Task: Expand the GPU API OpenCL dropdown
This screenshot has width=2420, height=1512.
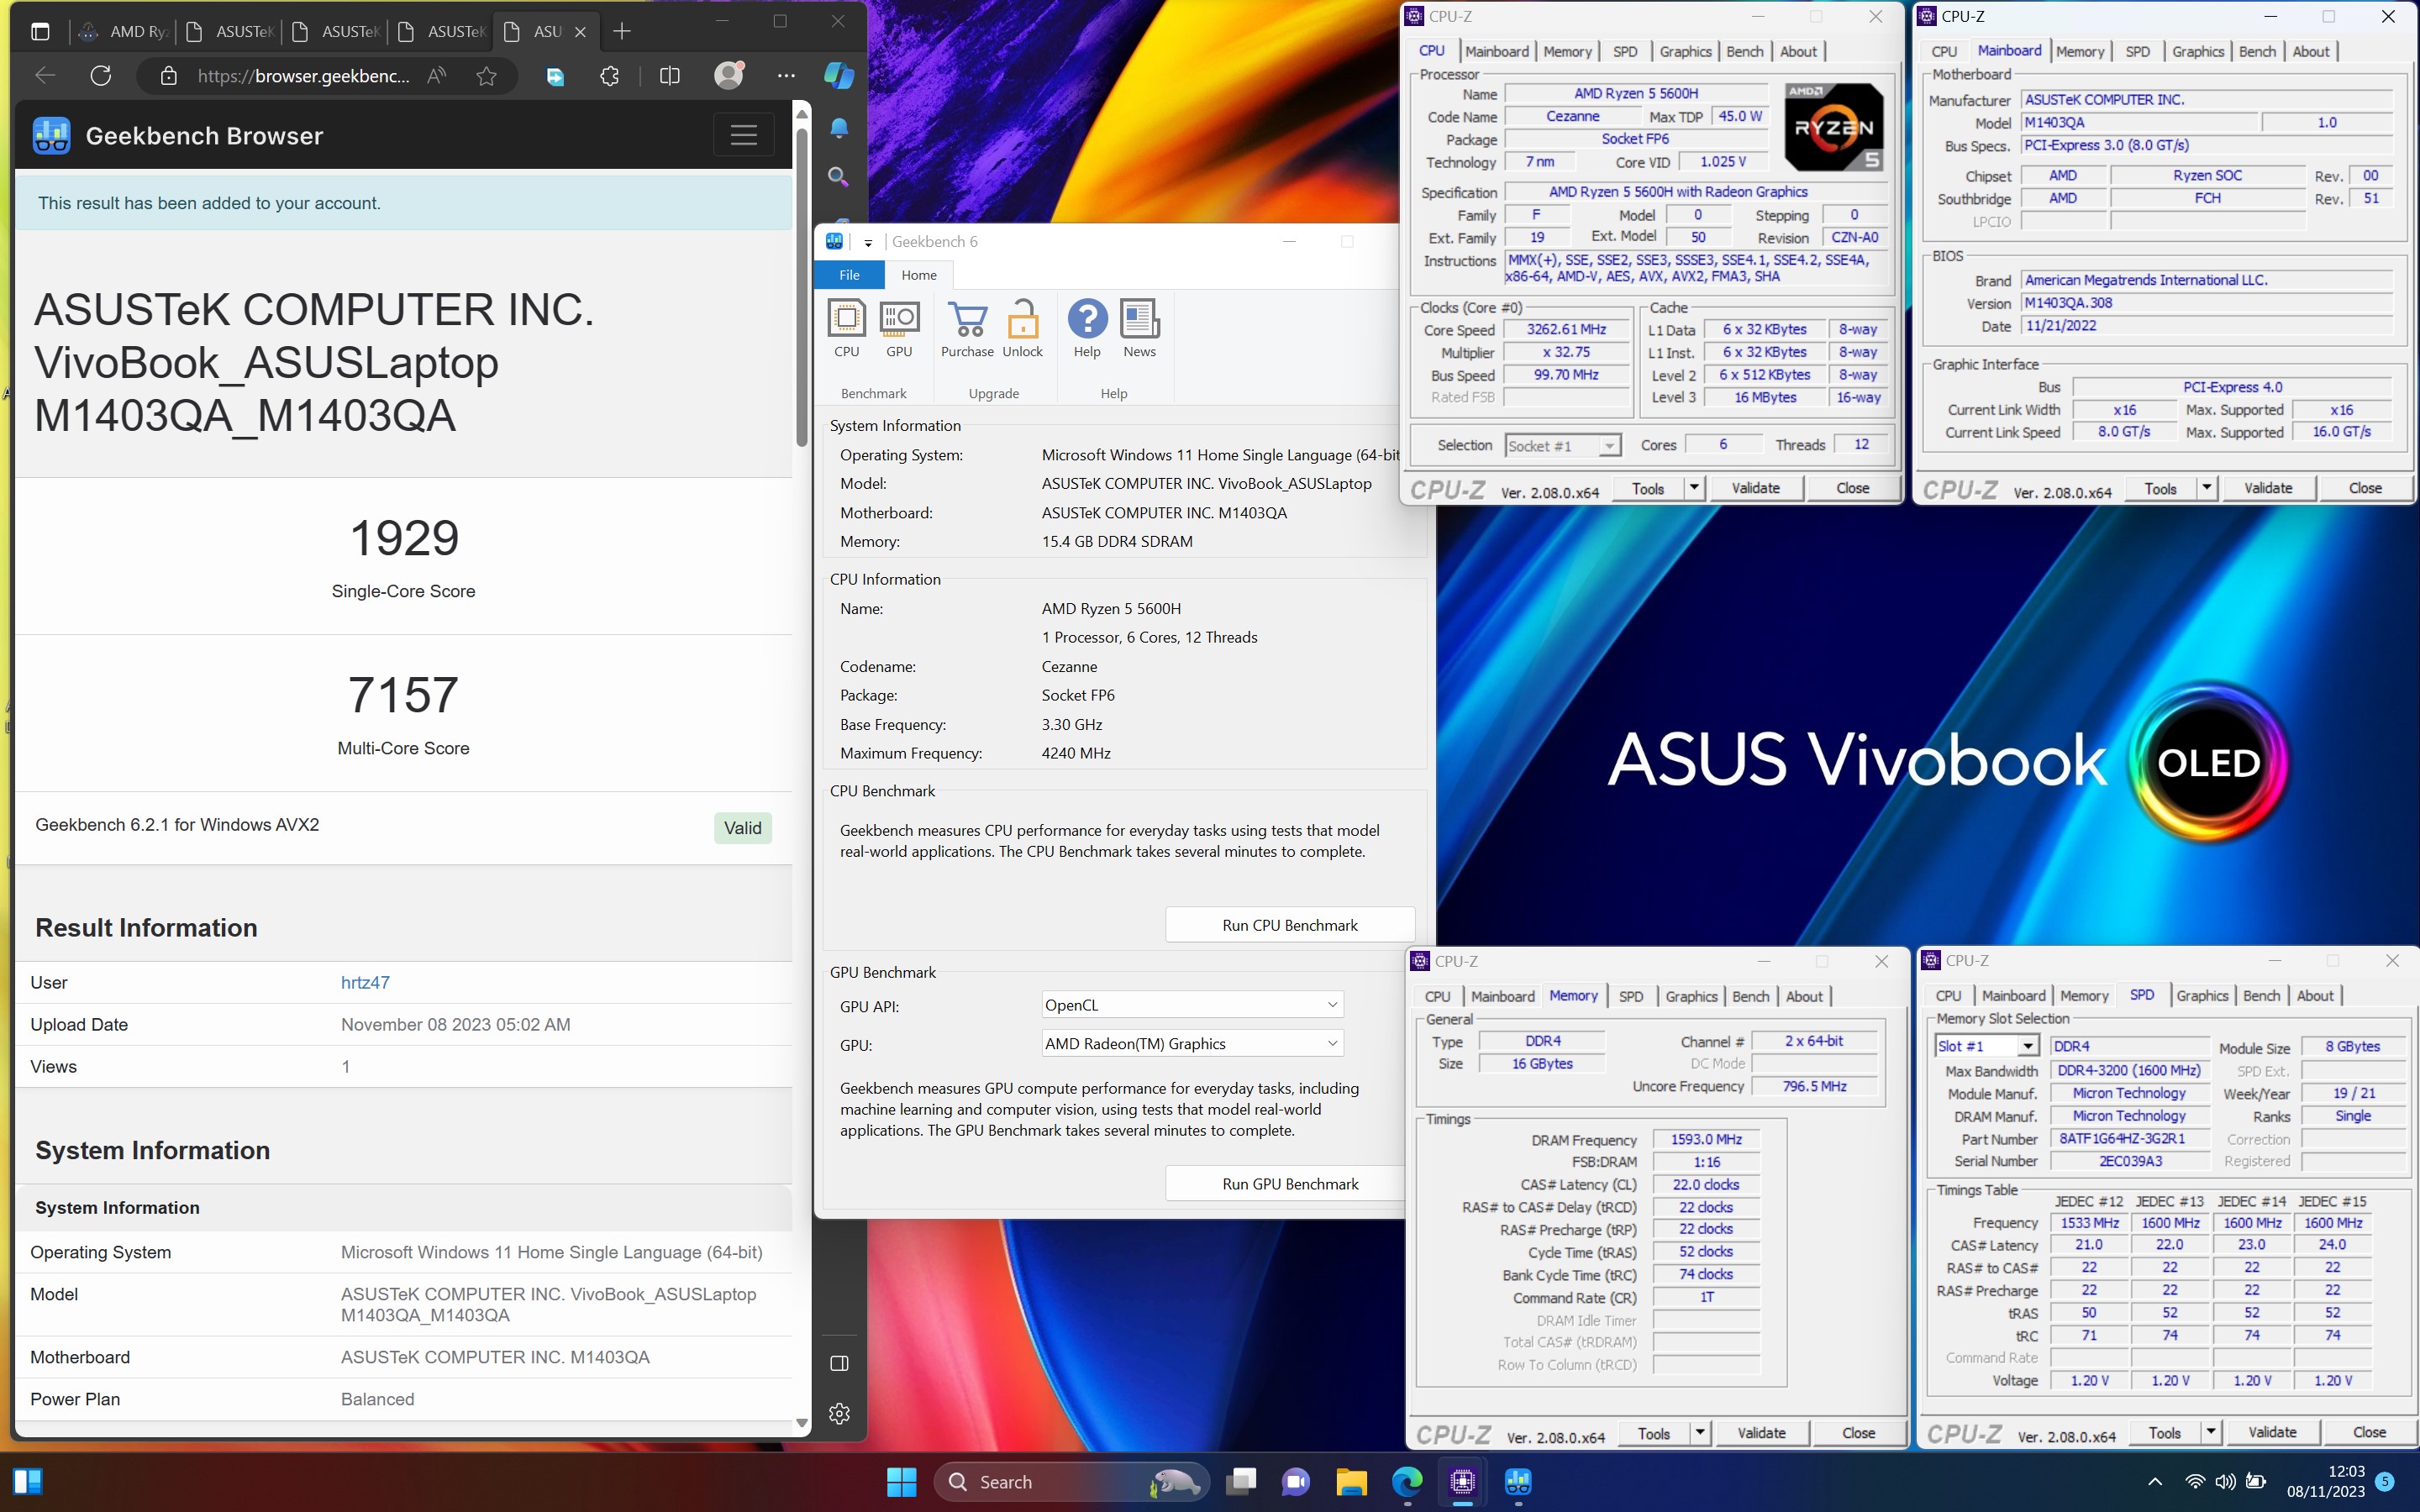Action: pyautogui.click(x=1192, y=1005)
